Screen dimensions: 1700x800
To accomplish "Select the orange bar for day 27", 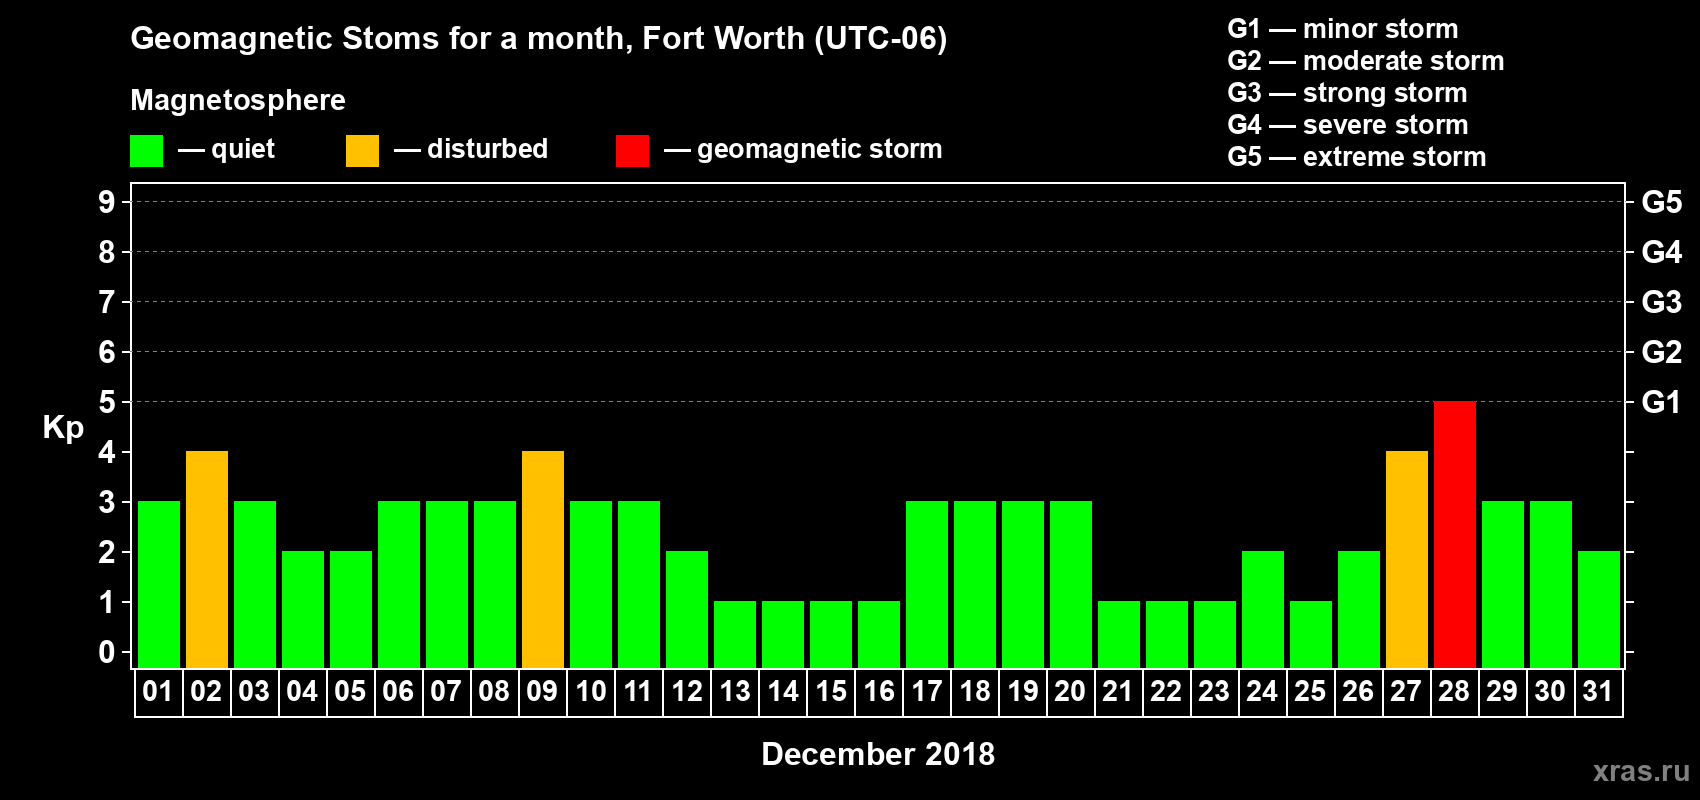I will [1406, 559].
